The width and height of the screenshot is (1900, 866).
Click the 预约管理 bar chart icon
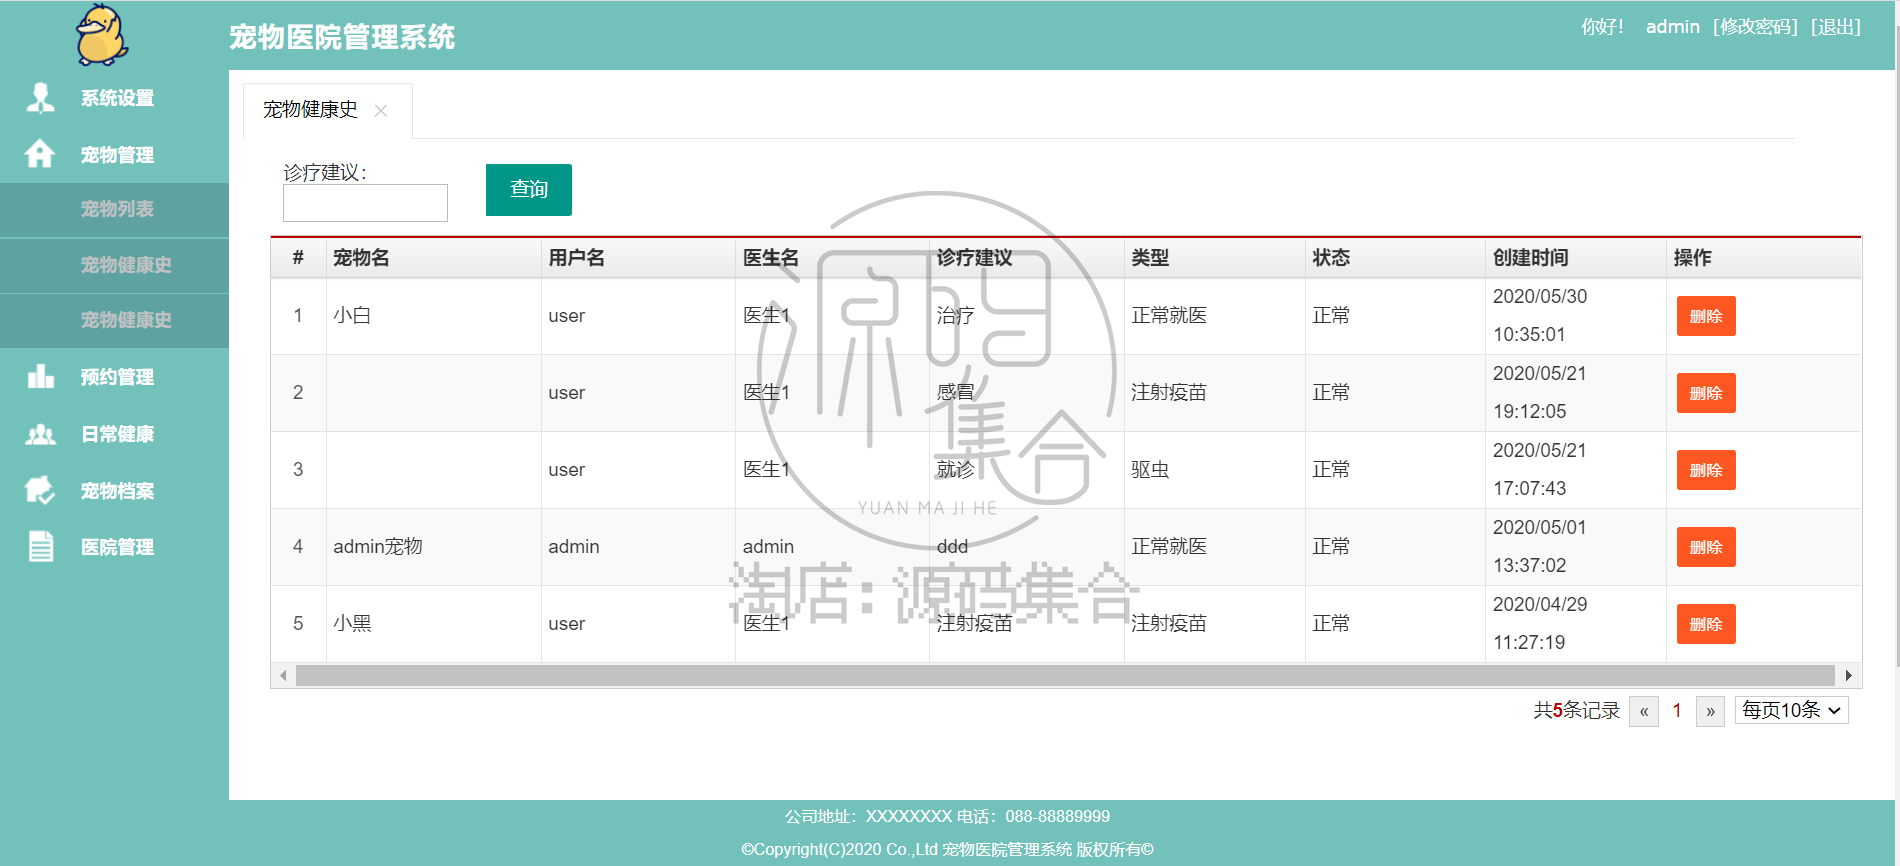[x=40, y=376]
